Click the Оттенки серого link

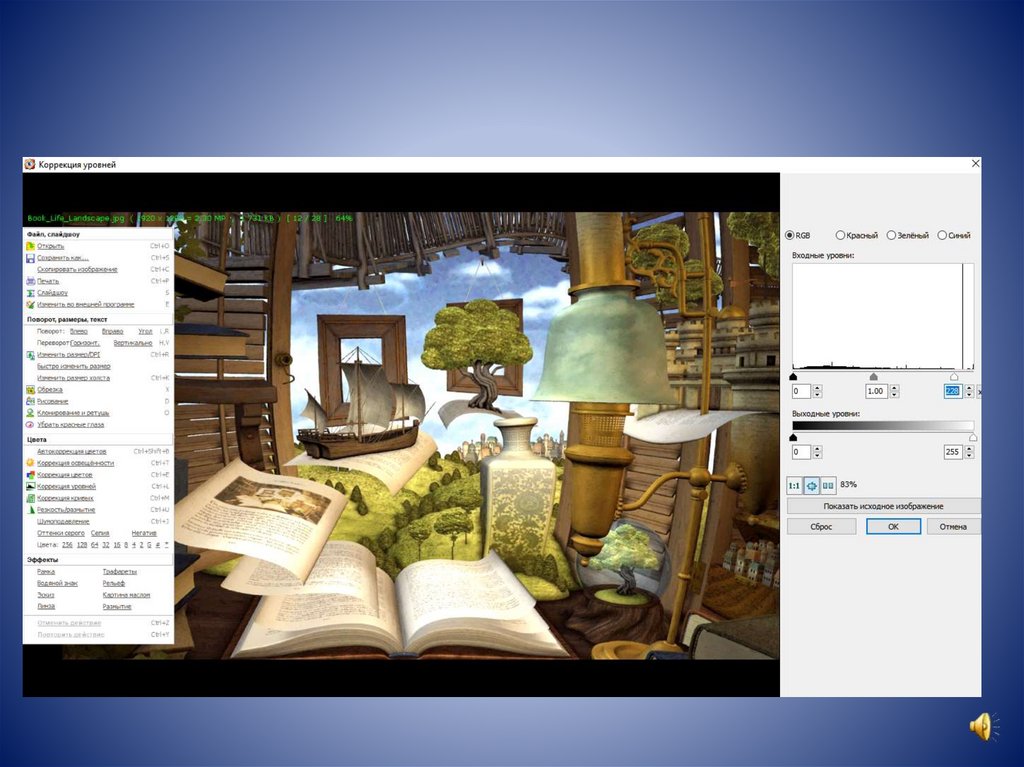[x=61, y=534]
